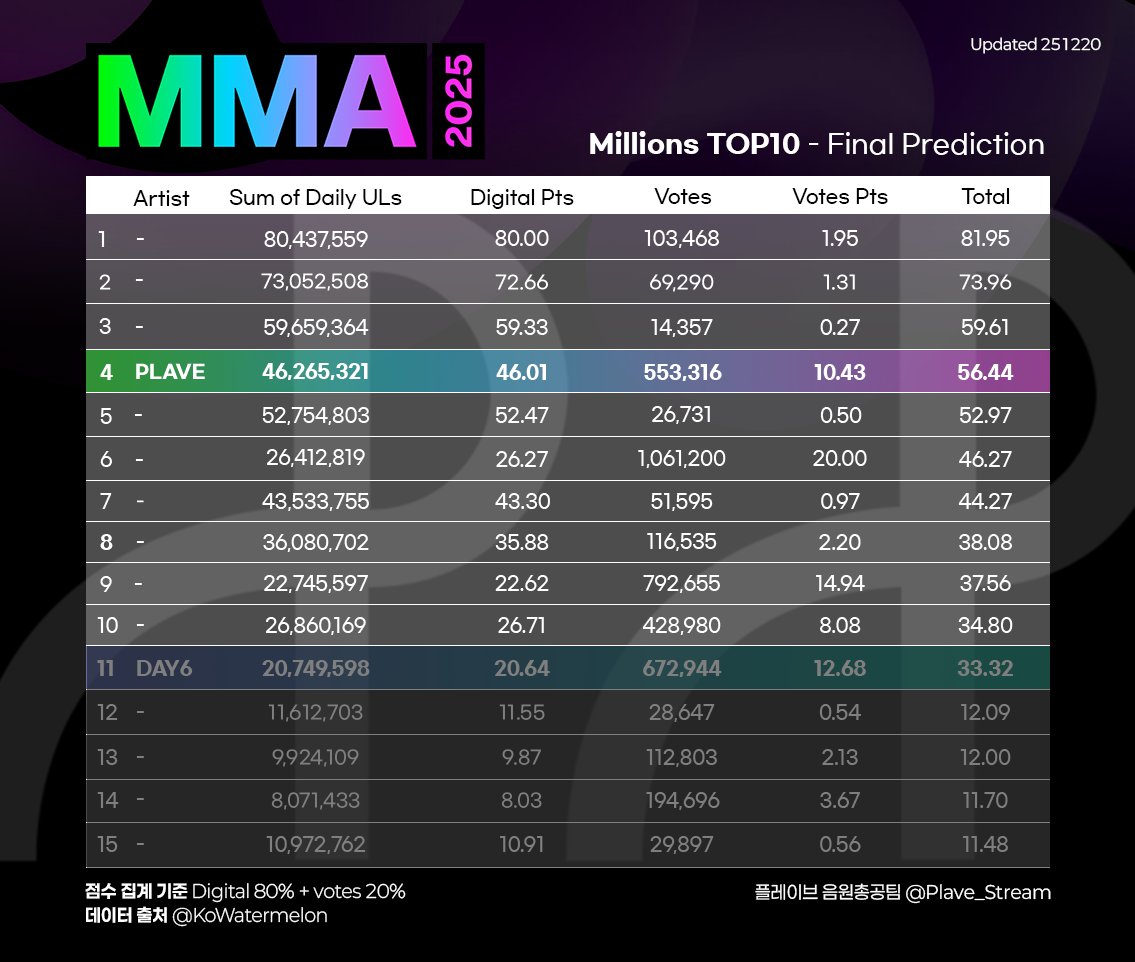Click votes value 792,655

(682, 583)
